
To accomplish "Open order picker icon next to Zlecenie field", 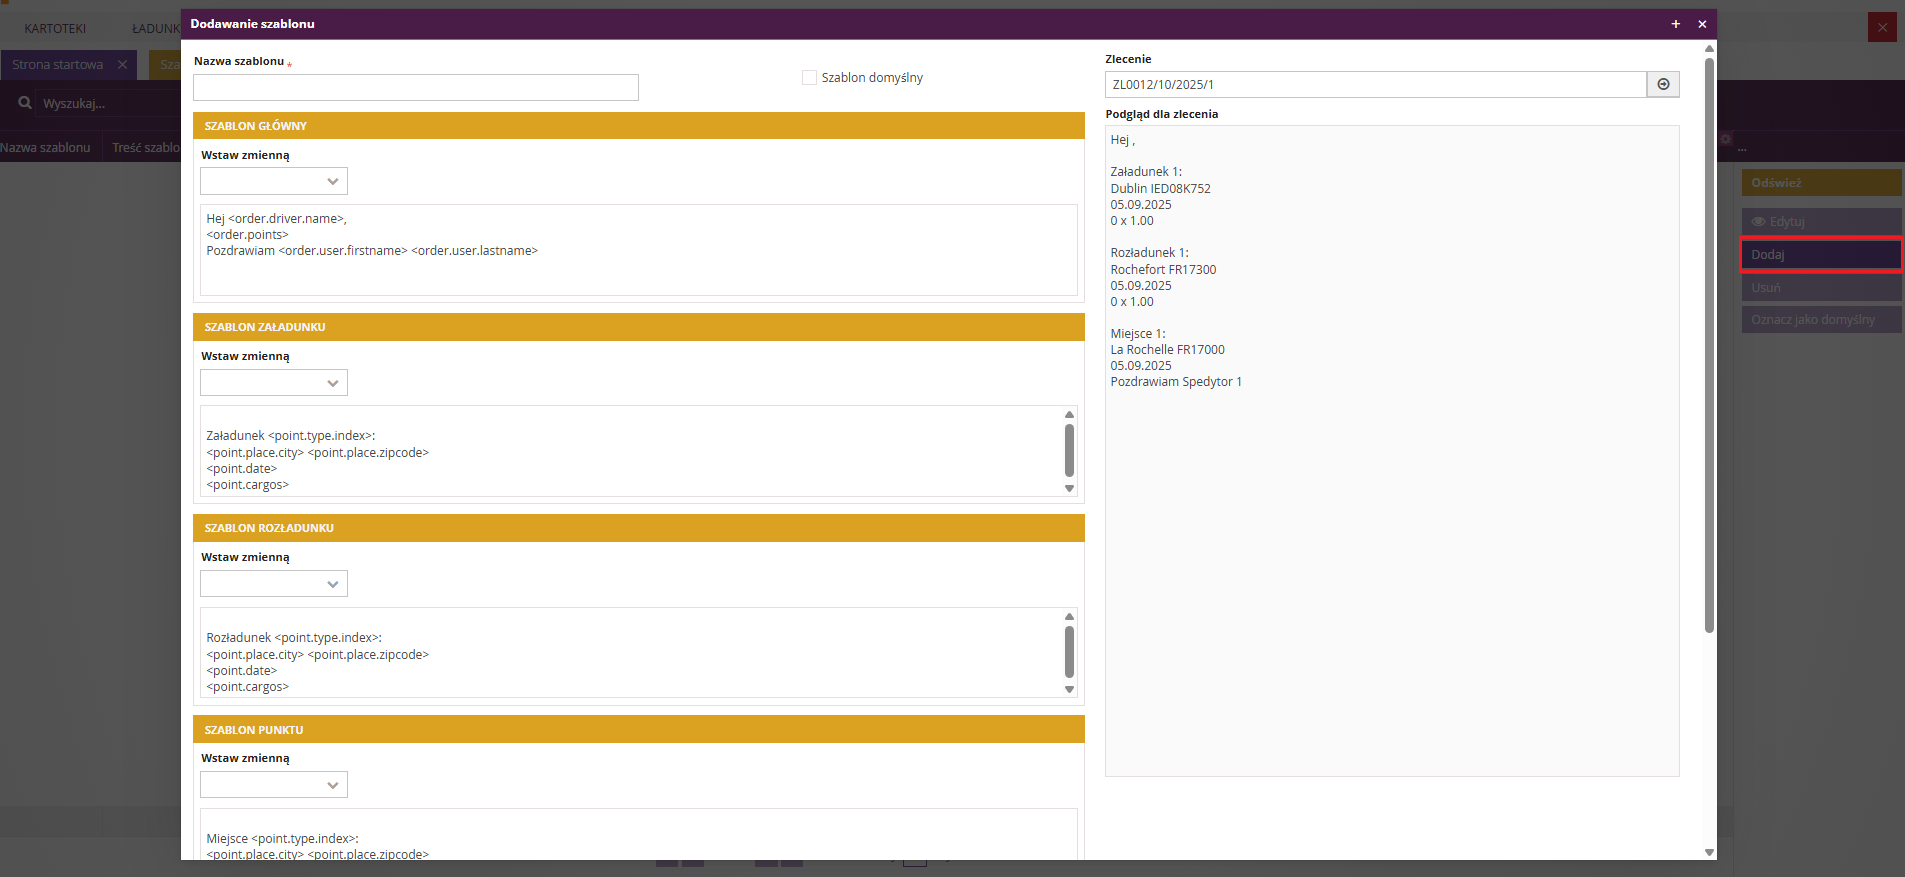I will pyautogui.click(x=1663, y=84).
